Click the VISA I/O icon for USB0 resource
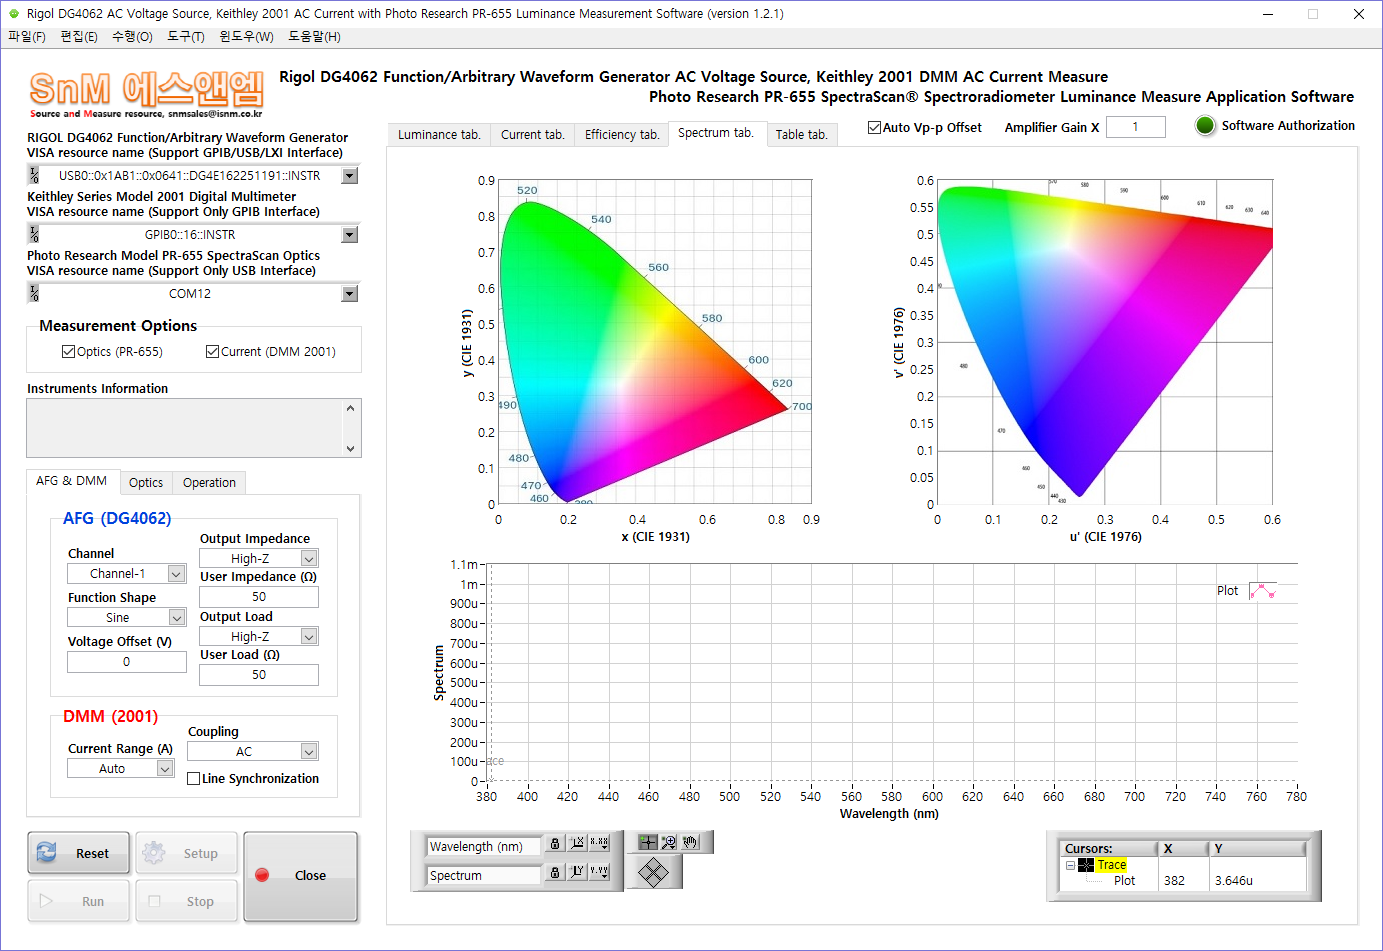The height and width of the screenshot is (951, 1383). click(34, 175)
